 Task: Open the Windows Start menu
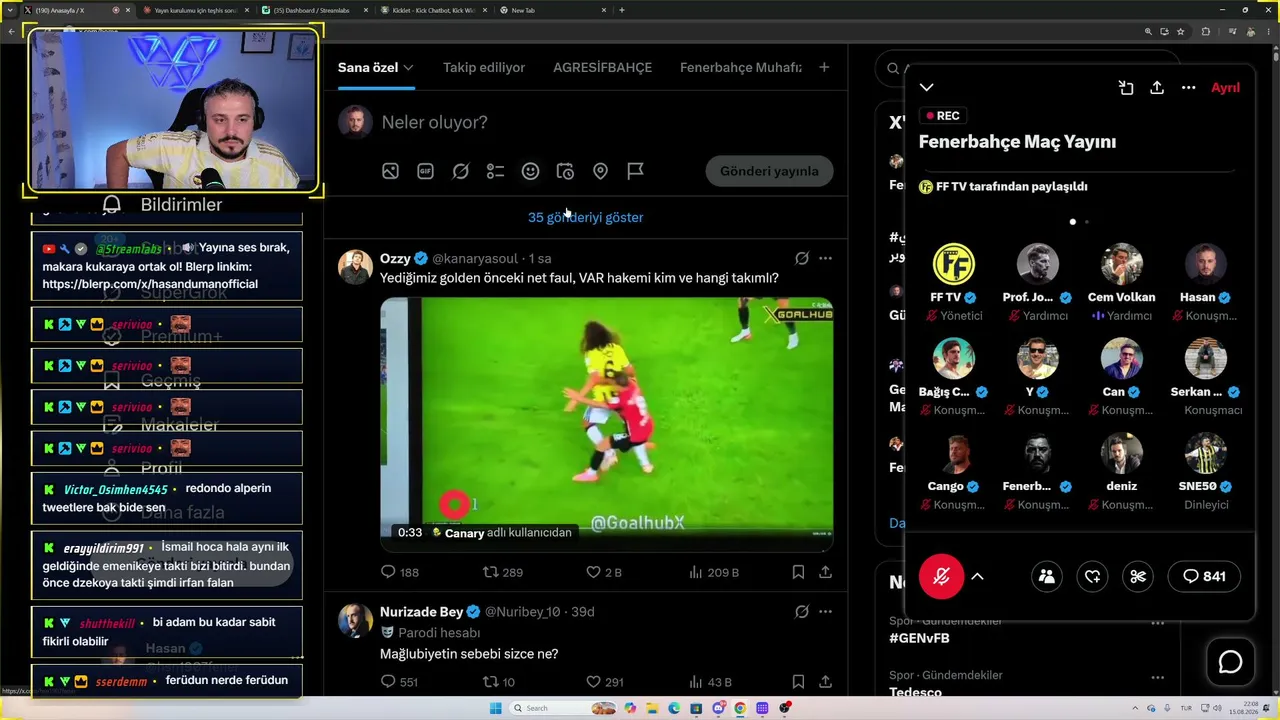coord(496,708)
